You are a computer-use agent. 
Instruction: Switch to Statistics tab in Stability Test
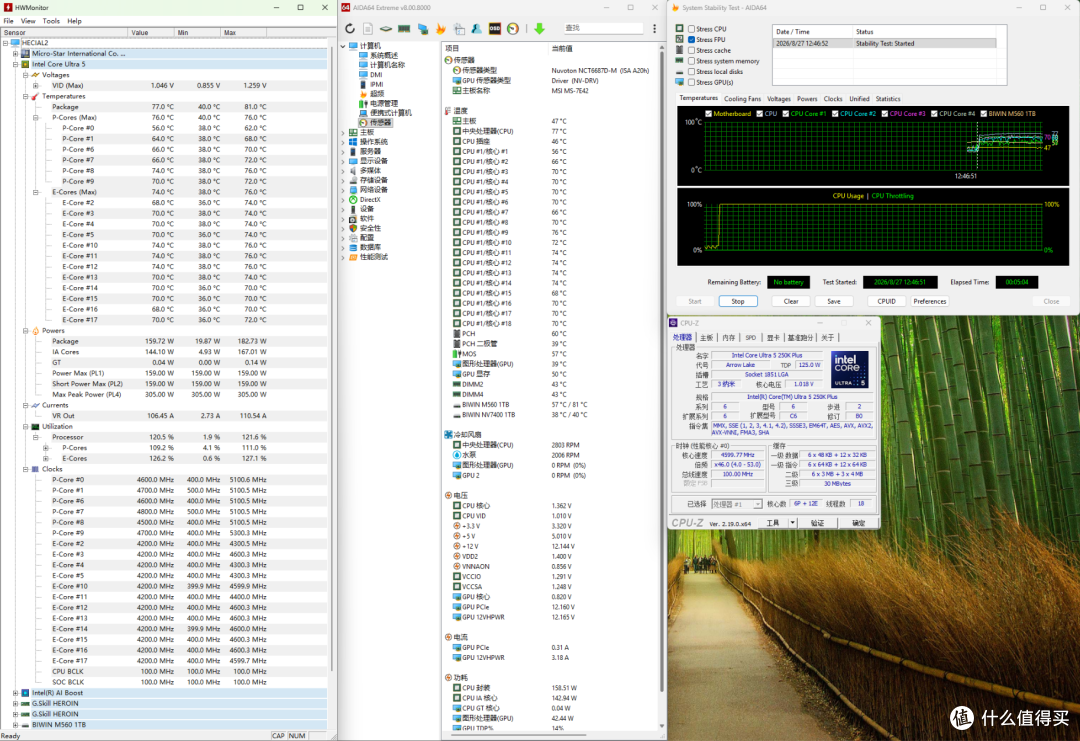click(x=888, y=99)
